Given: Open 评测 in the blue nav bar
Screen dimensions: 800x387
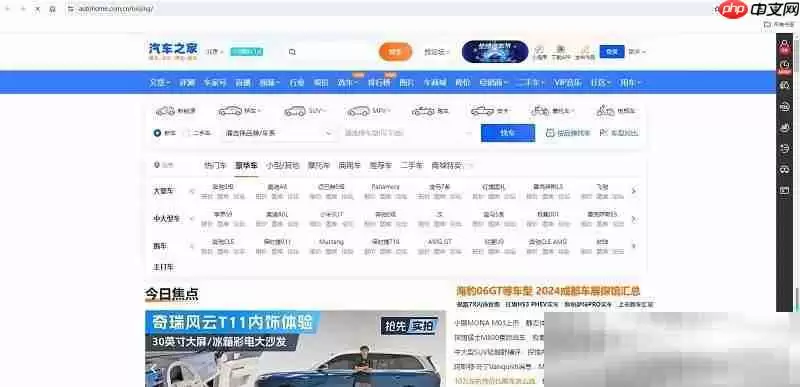Looking at the screenshot, I should 187,83.
